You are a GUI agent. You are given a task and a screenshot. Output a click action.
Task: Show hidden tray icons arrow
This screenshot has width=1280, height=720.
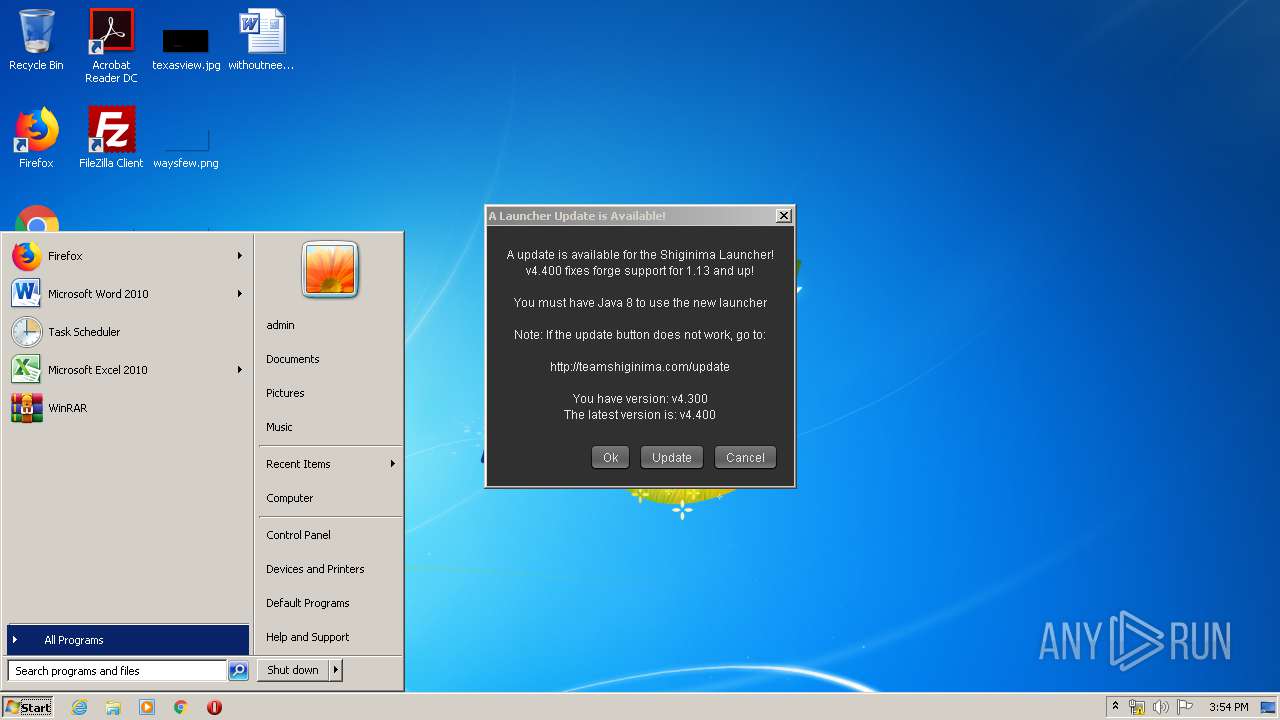point(1115,707)
